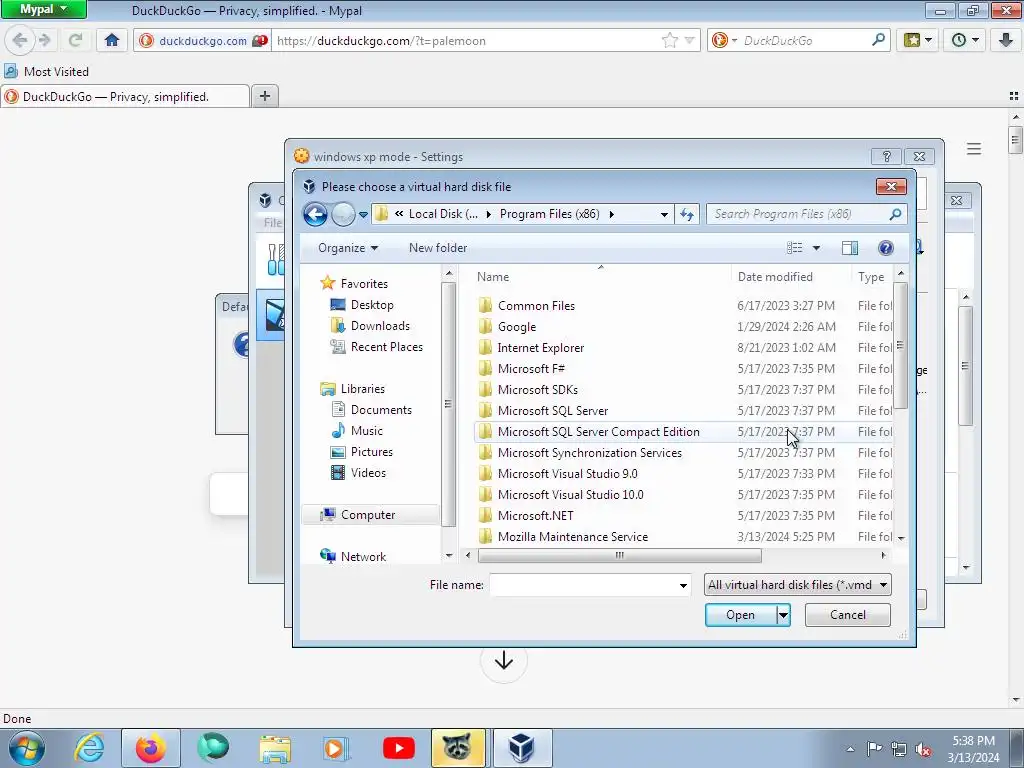Sort by Name column header

coord(492,277)
